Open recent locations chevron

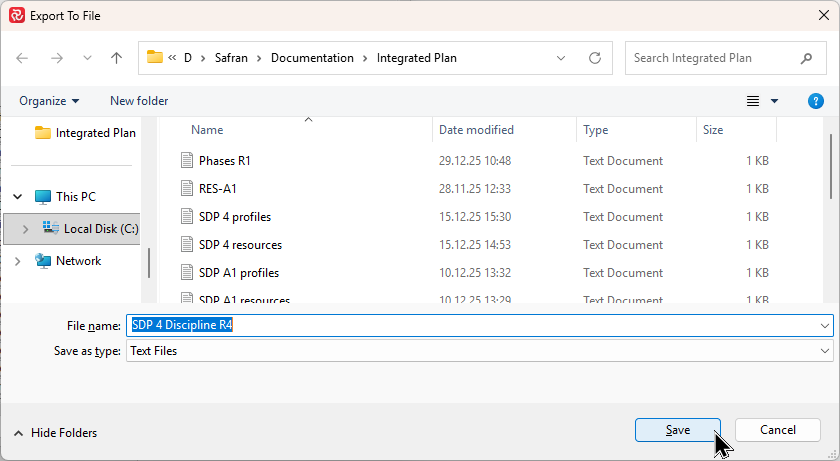pyautogui.click(x=87, y=58)
